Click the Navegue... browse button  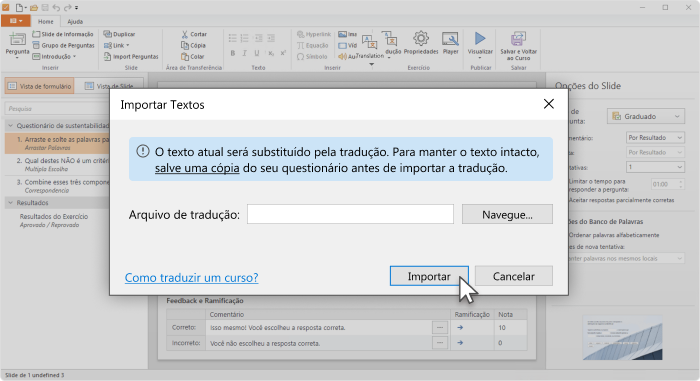point(507,214)
